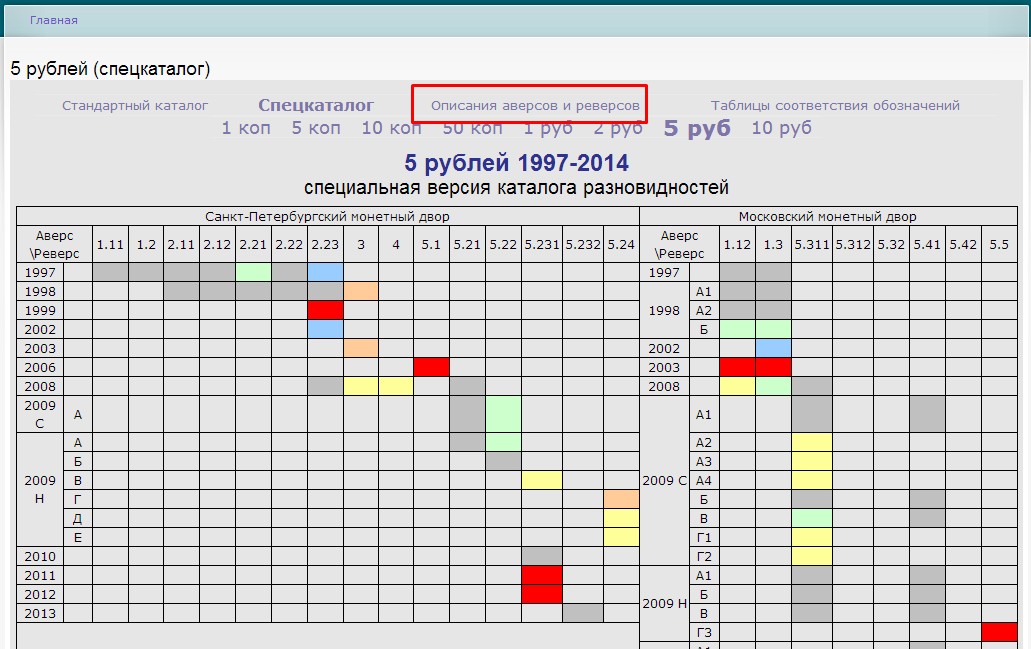Open the red 2011 cell under 5.231
The height and width of the screenshot is (649, 1031).
tap(541, 575)
